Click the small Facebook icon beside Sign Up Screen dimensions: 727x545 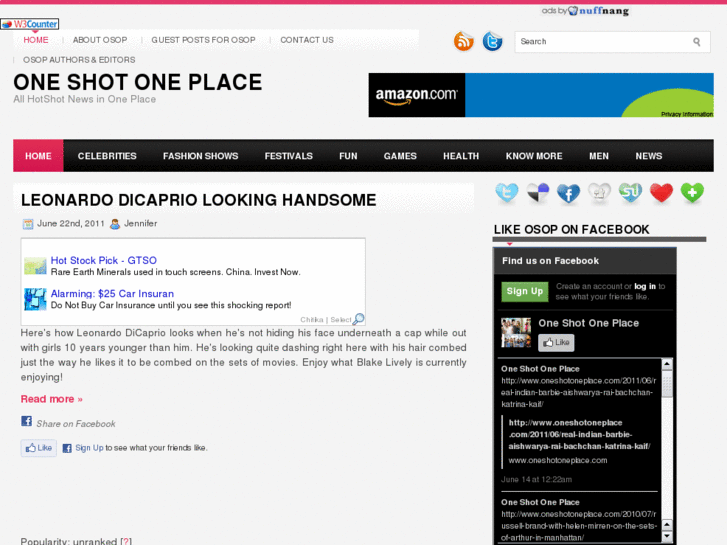point(67,448)
